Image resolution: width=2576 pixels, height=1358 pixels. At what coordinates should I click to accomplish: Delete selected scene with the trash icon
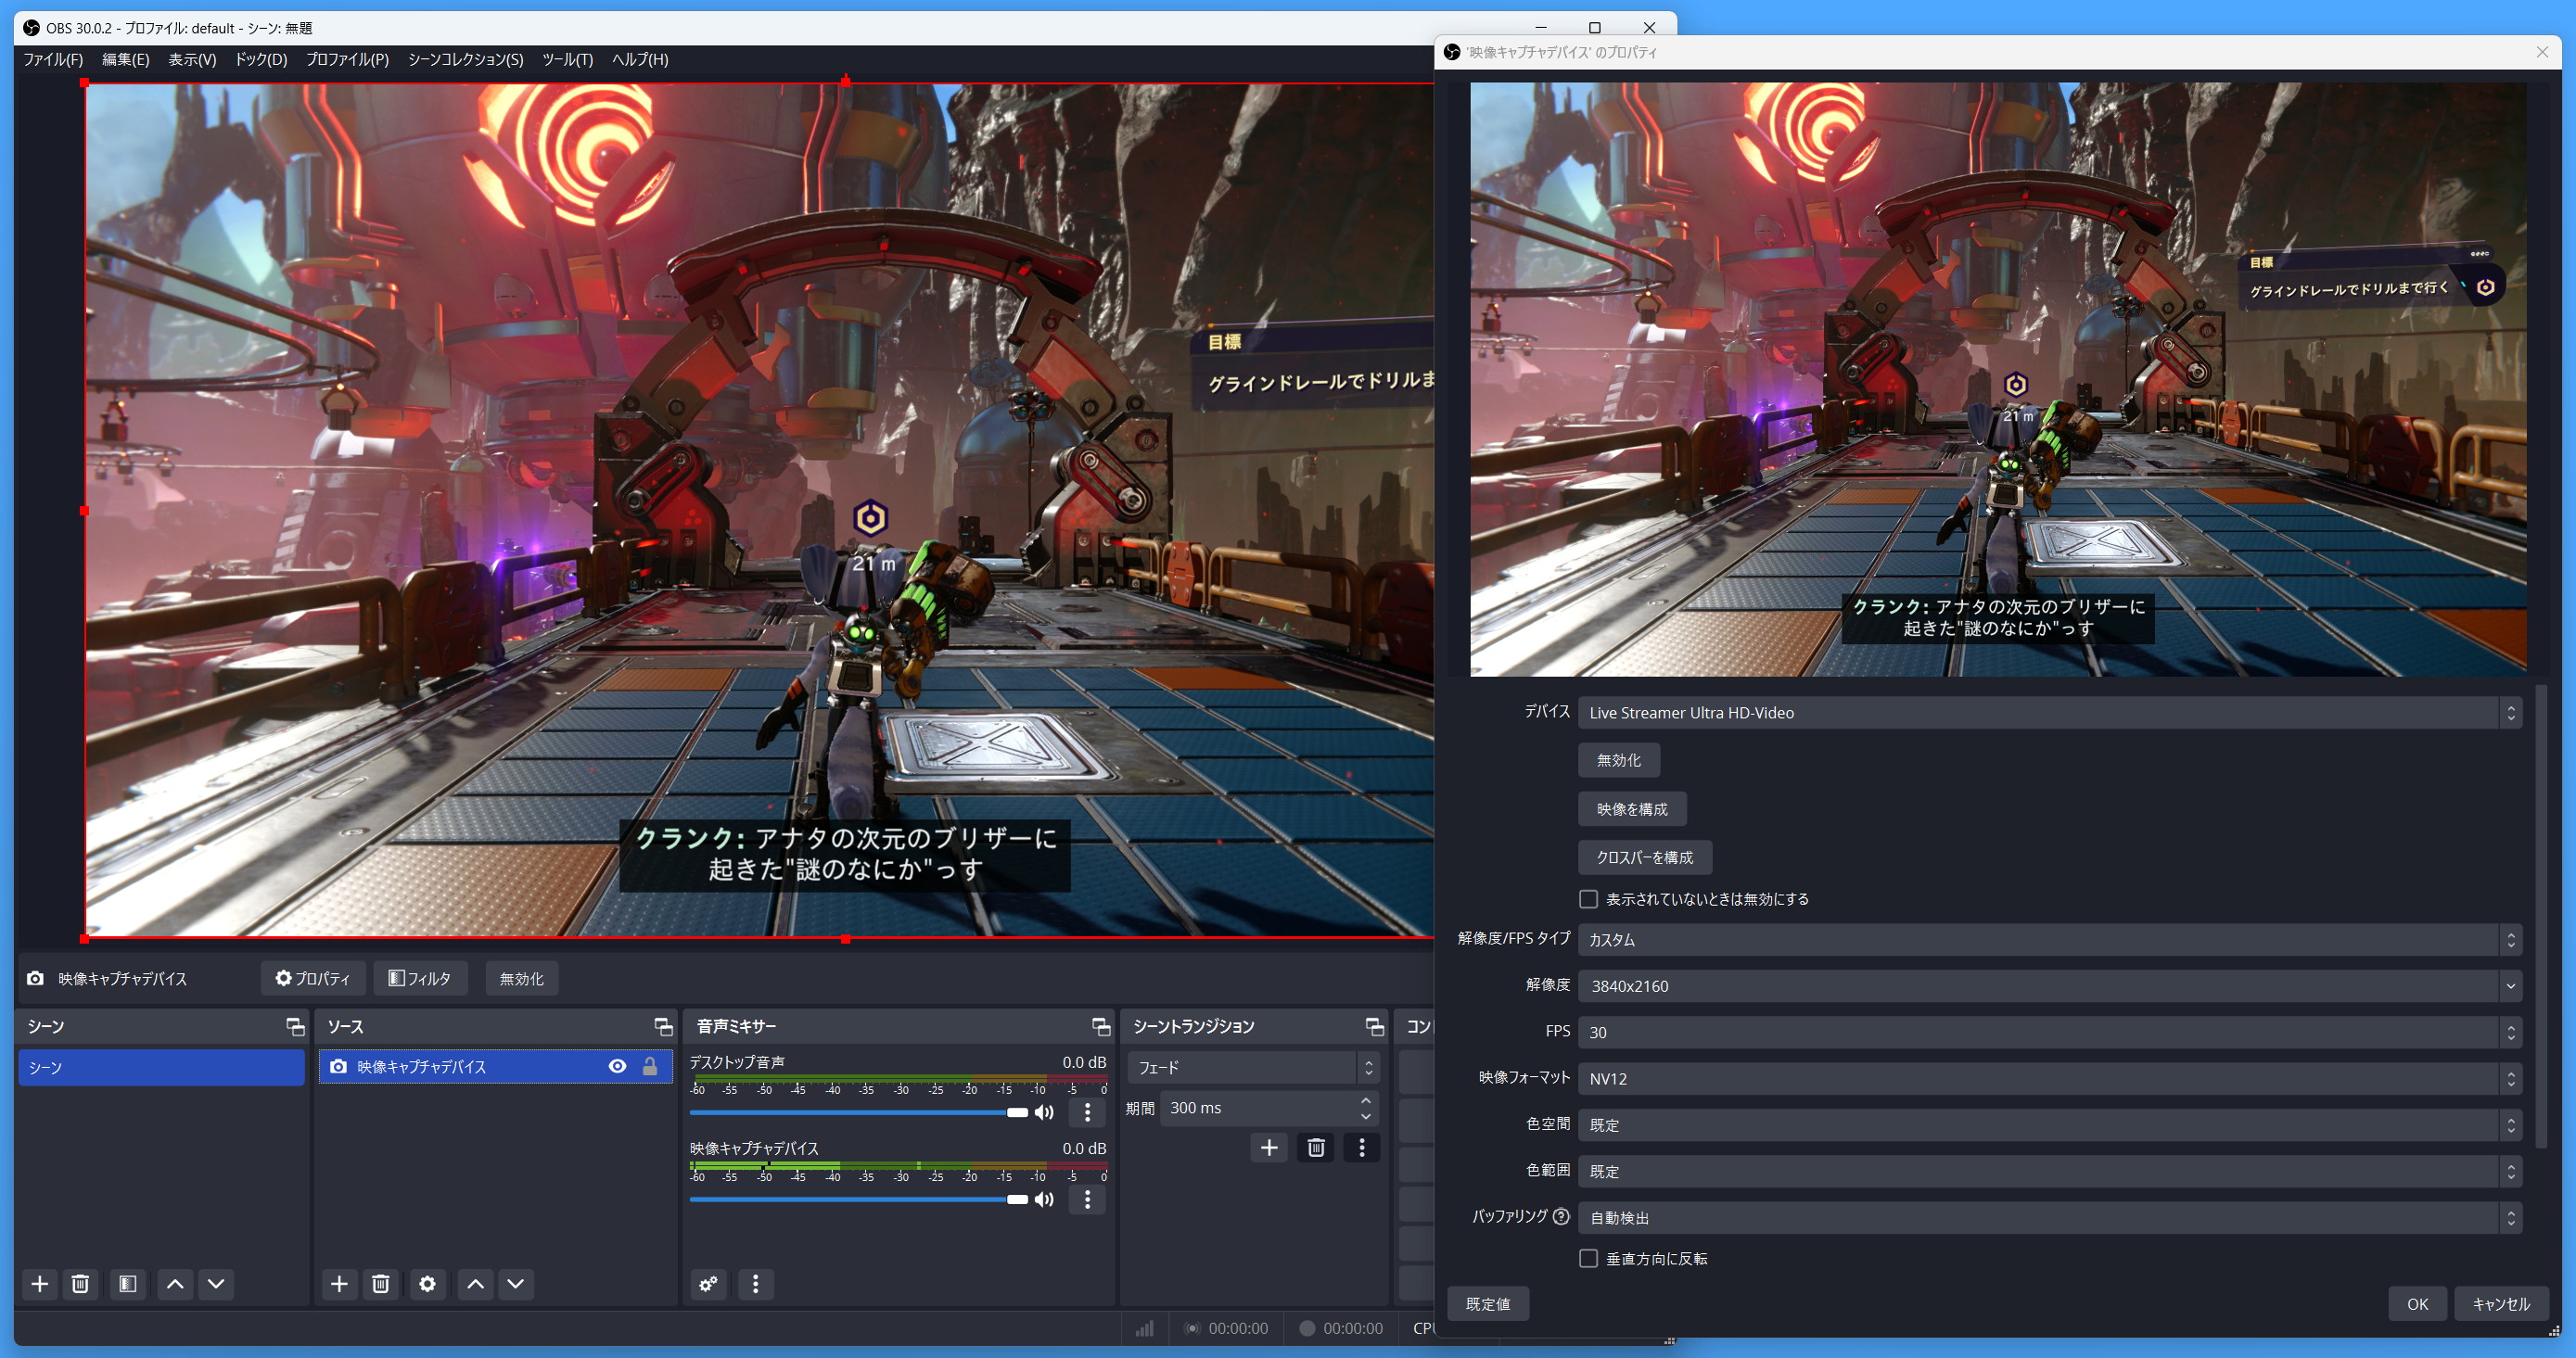coord(81,1284)
